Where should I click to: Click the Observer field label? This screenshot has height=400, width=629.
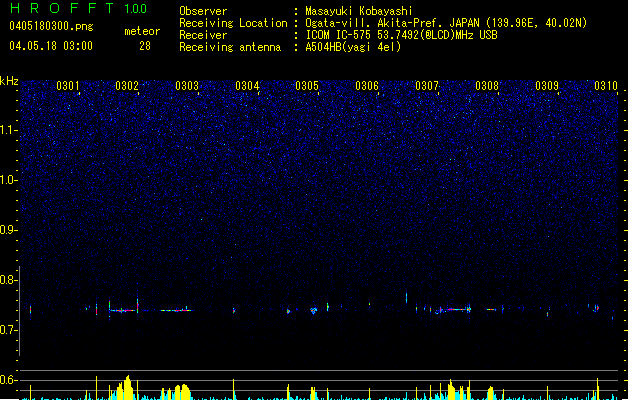coord(203,11)
